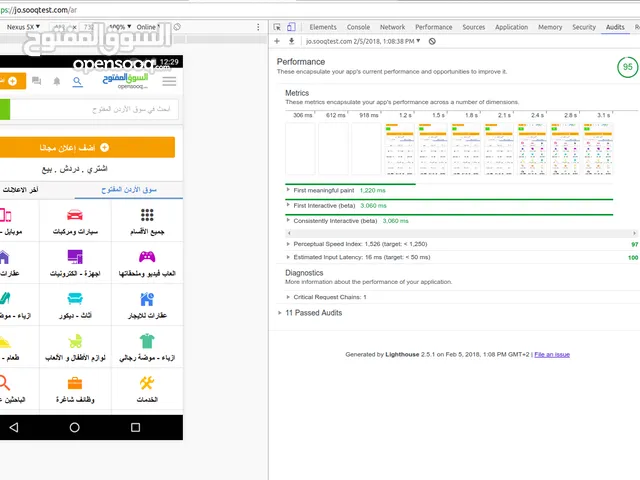Screen dimensions: 640x480
Task: Click the inspect element cursor icon
Action: pos(277,27)
